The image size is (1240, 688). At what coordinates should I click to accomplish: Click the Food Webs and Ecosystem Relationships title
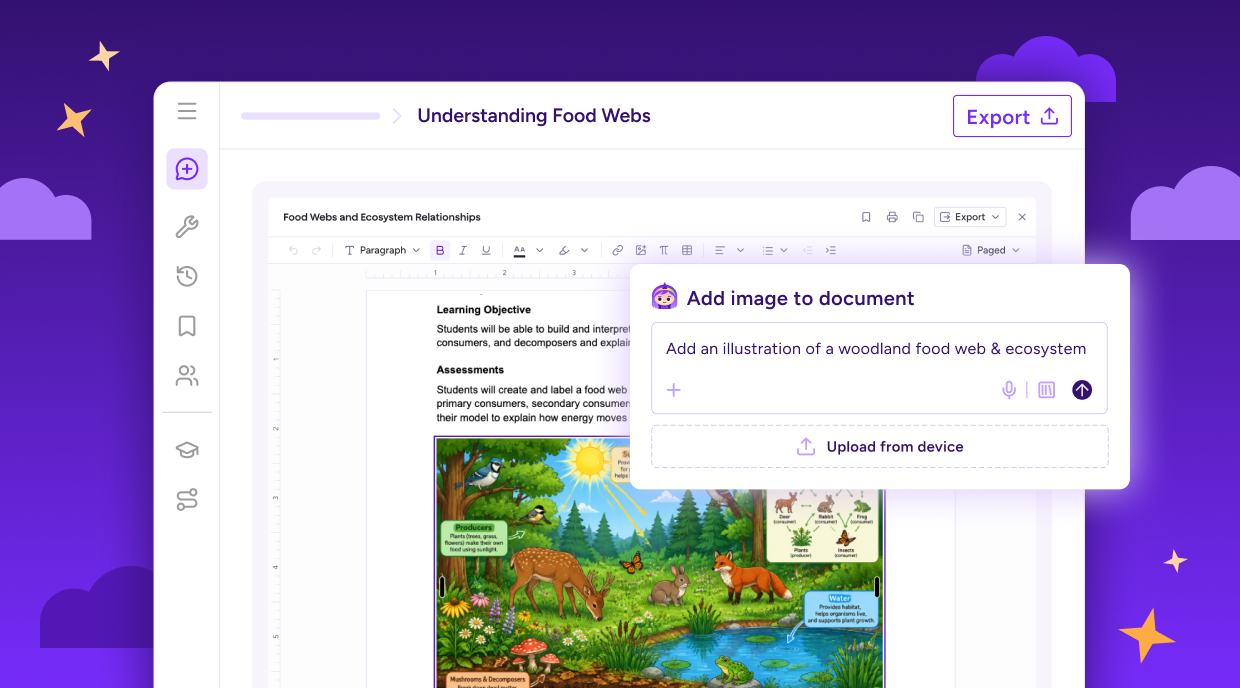pos(382,217)
